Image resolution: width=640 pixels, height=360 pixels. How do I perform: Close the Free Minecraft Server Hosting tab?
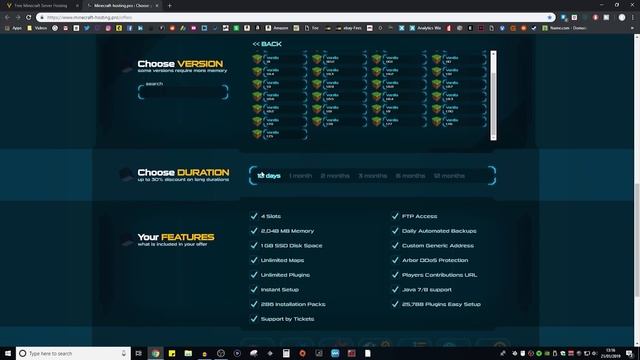(77, 6)
